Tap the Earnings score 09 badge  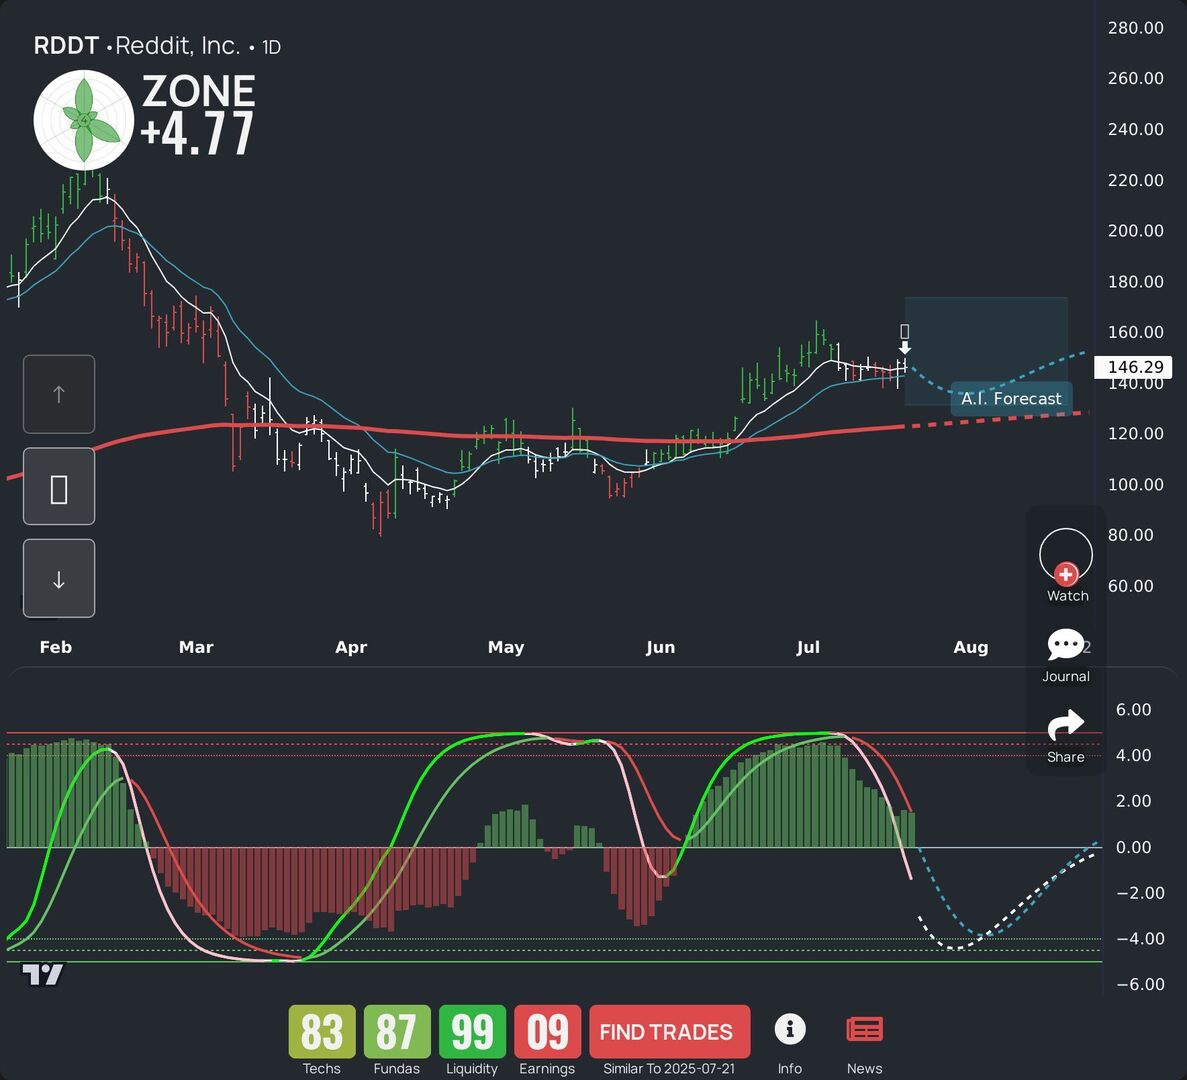(547, 1032)
